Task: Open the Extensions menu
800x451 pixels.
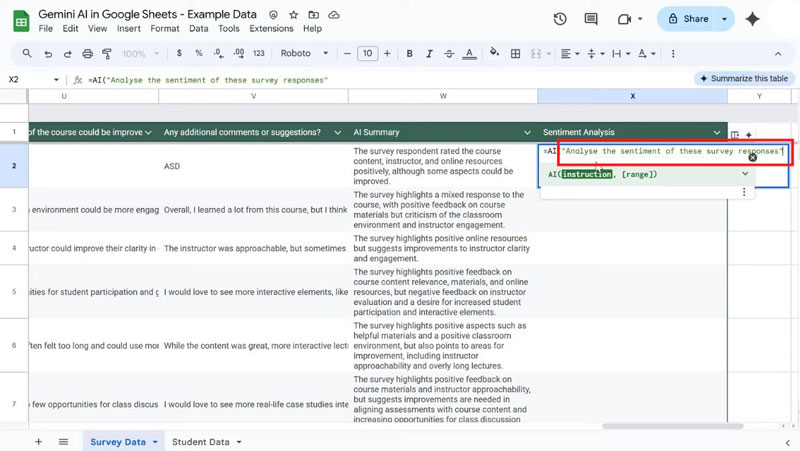Action: pyautogui.click(x=270, y=29)
